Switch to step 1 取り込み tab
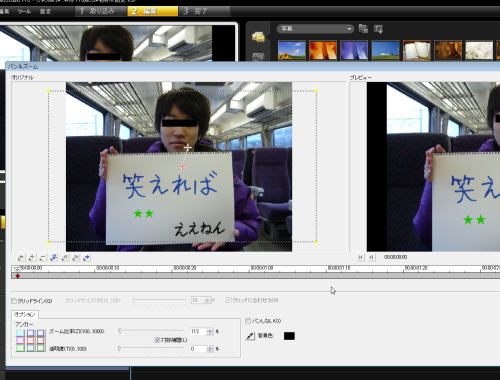 [101, 11]
